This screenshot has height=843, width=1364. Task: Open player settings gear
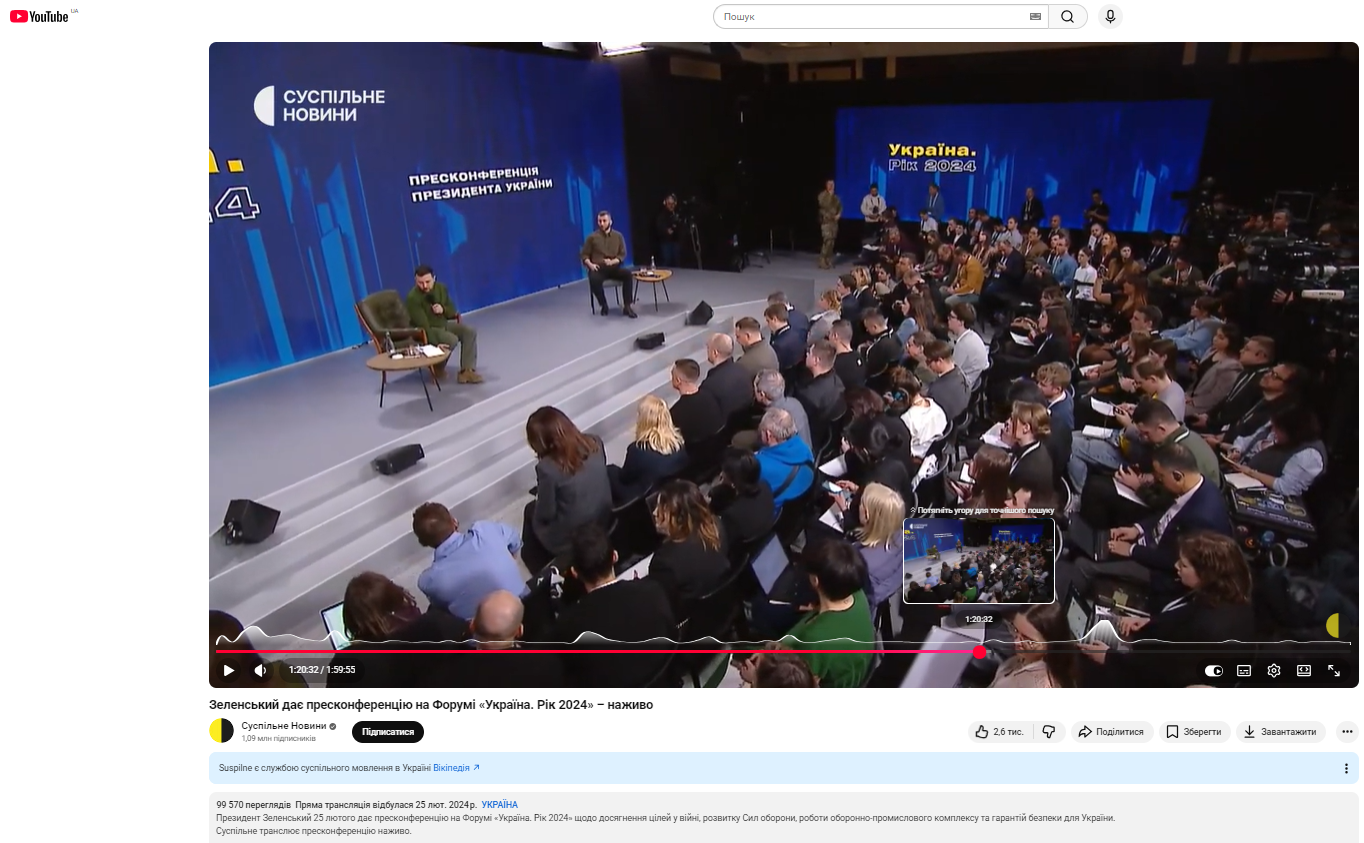click(1274, 671)
